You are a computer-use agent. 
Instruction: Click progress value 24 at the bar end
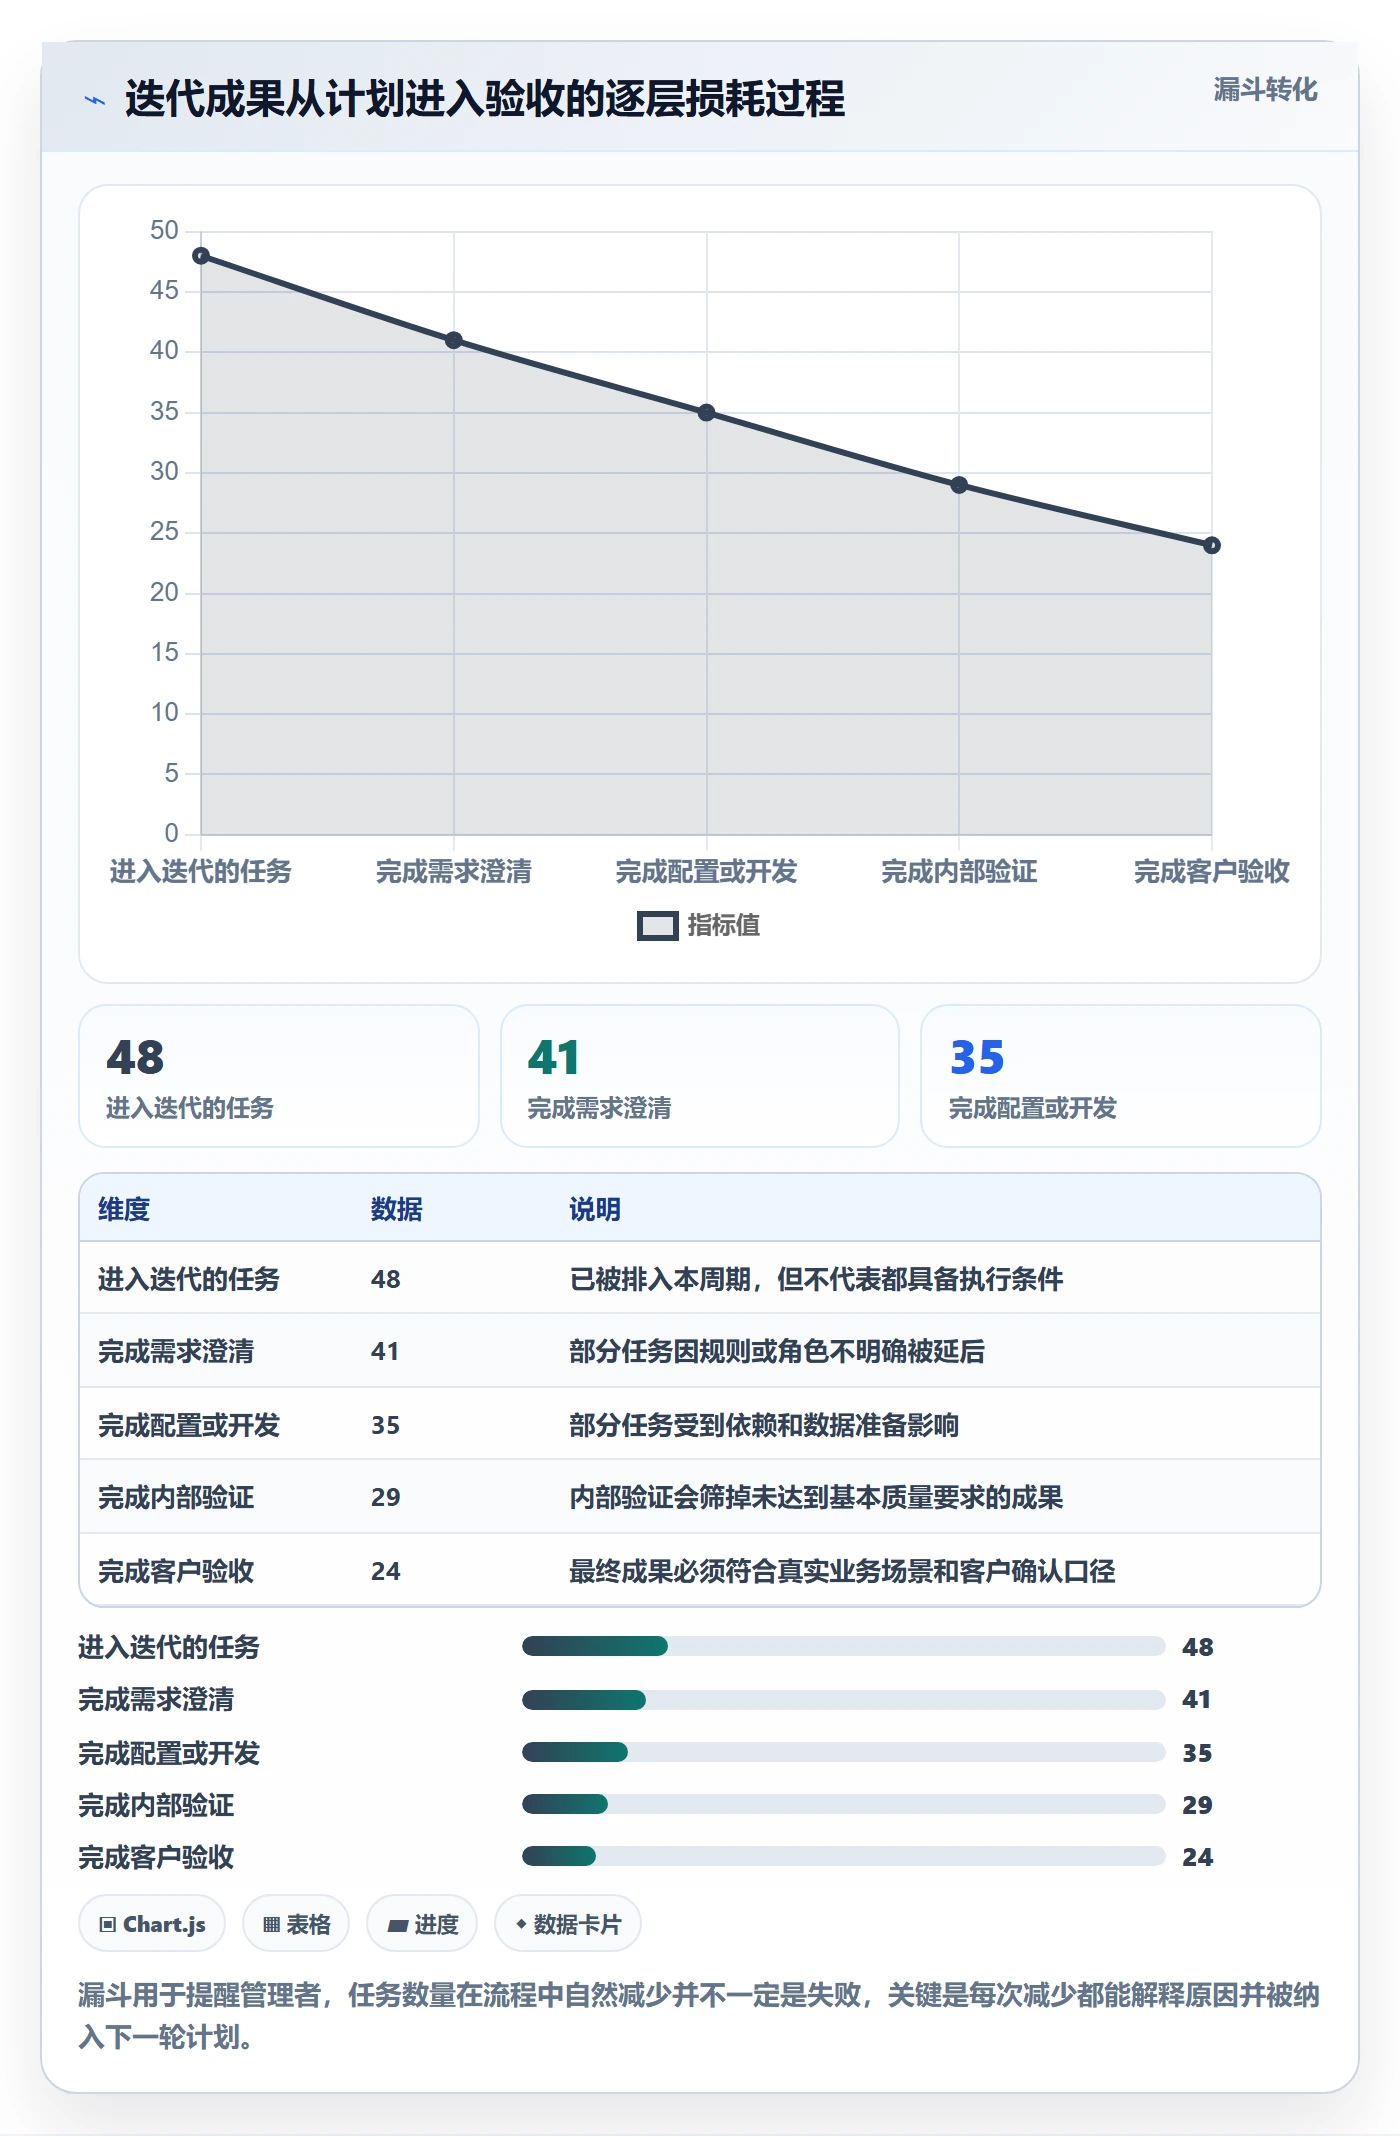pos(1197,1857)
